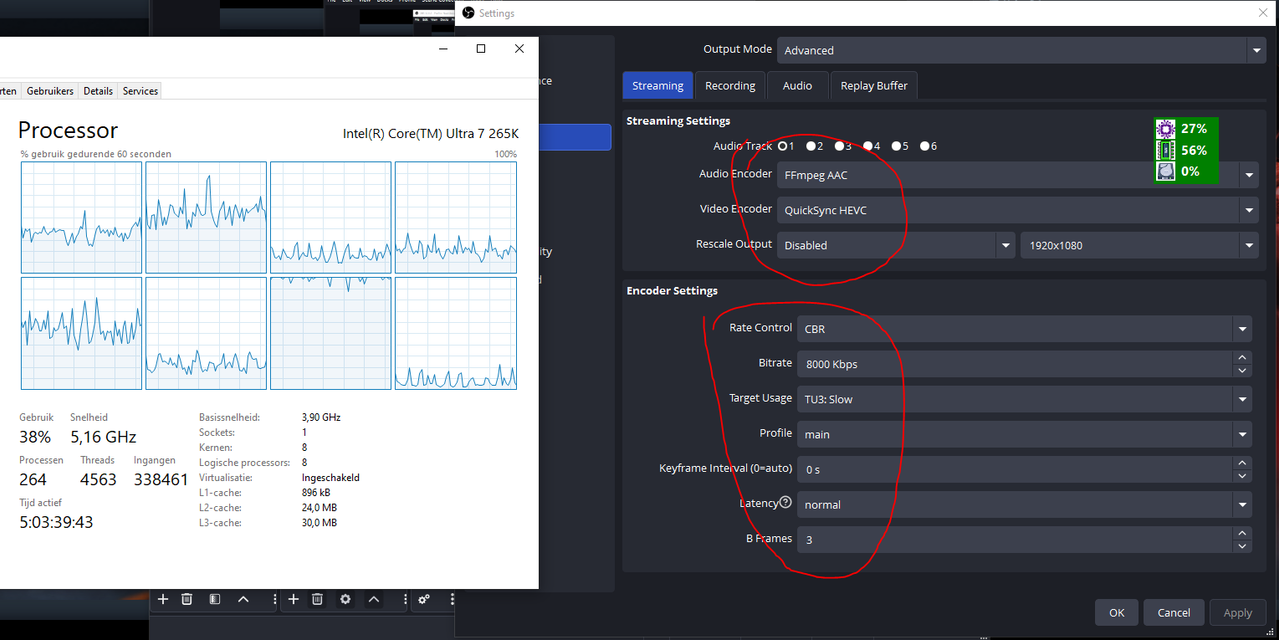Click the remove scene trash icon beside scene filters

187,599
